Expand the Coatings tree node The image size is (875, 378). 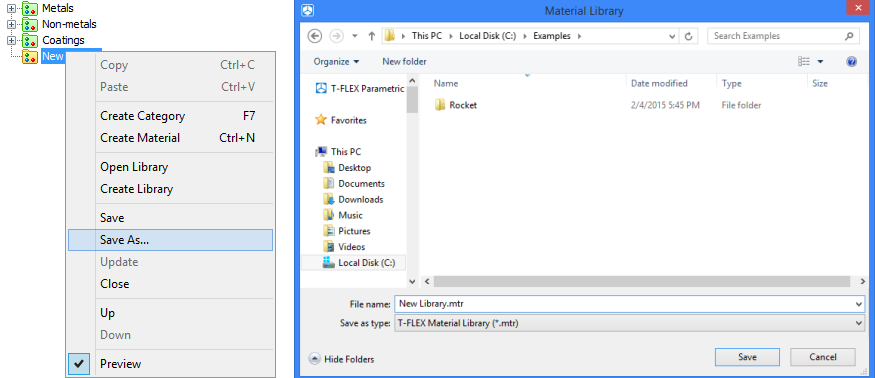click(11, 40)
